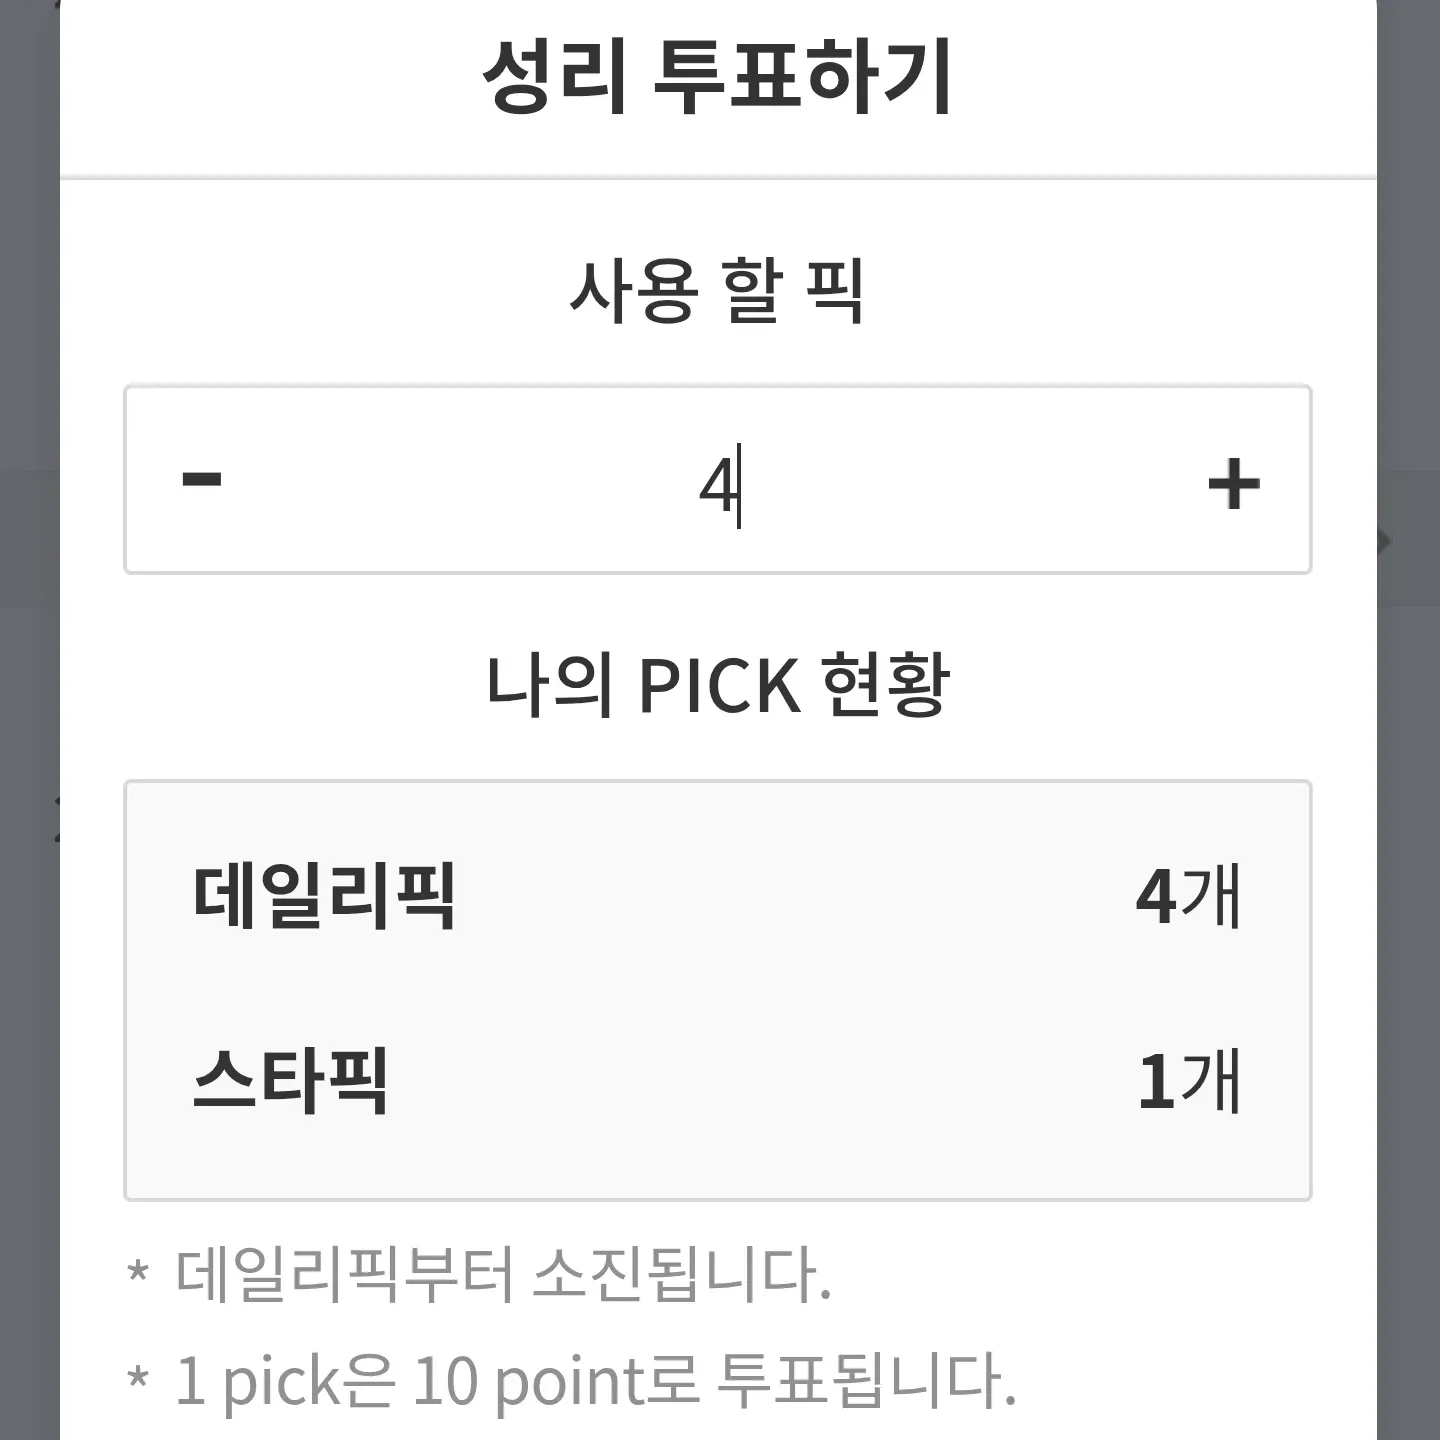
Task: Click the 성리 투표하기 dialog title
Action: click(717, 77)
